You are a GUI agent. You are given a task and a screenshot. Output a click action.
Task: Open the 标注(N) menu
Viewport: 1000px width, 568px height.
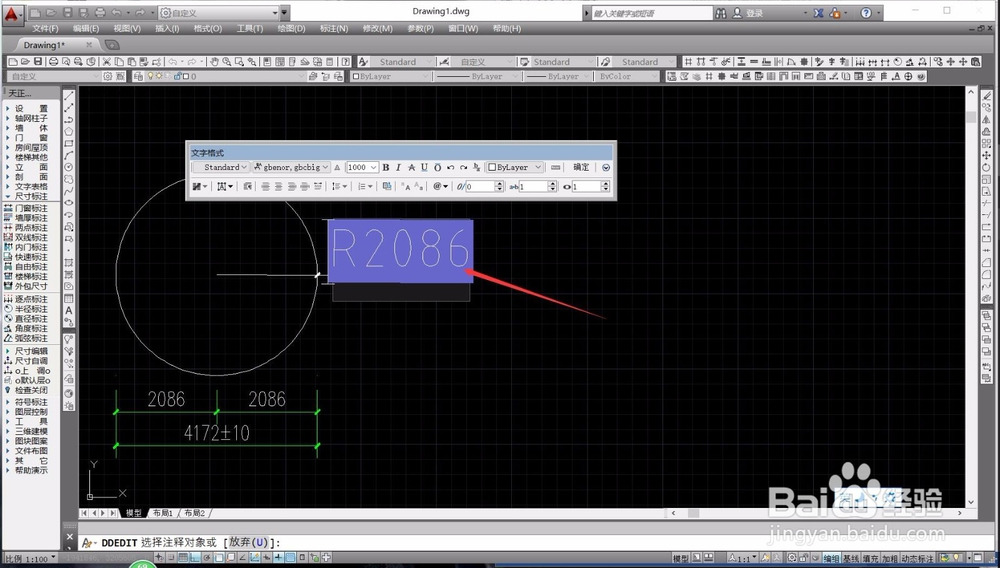(x=334, y=29)
